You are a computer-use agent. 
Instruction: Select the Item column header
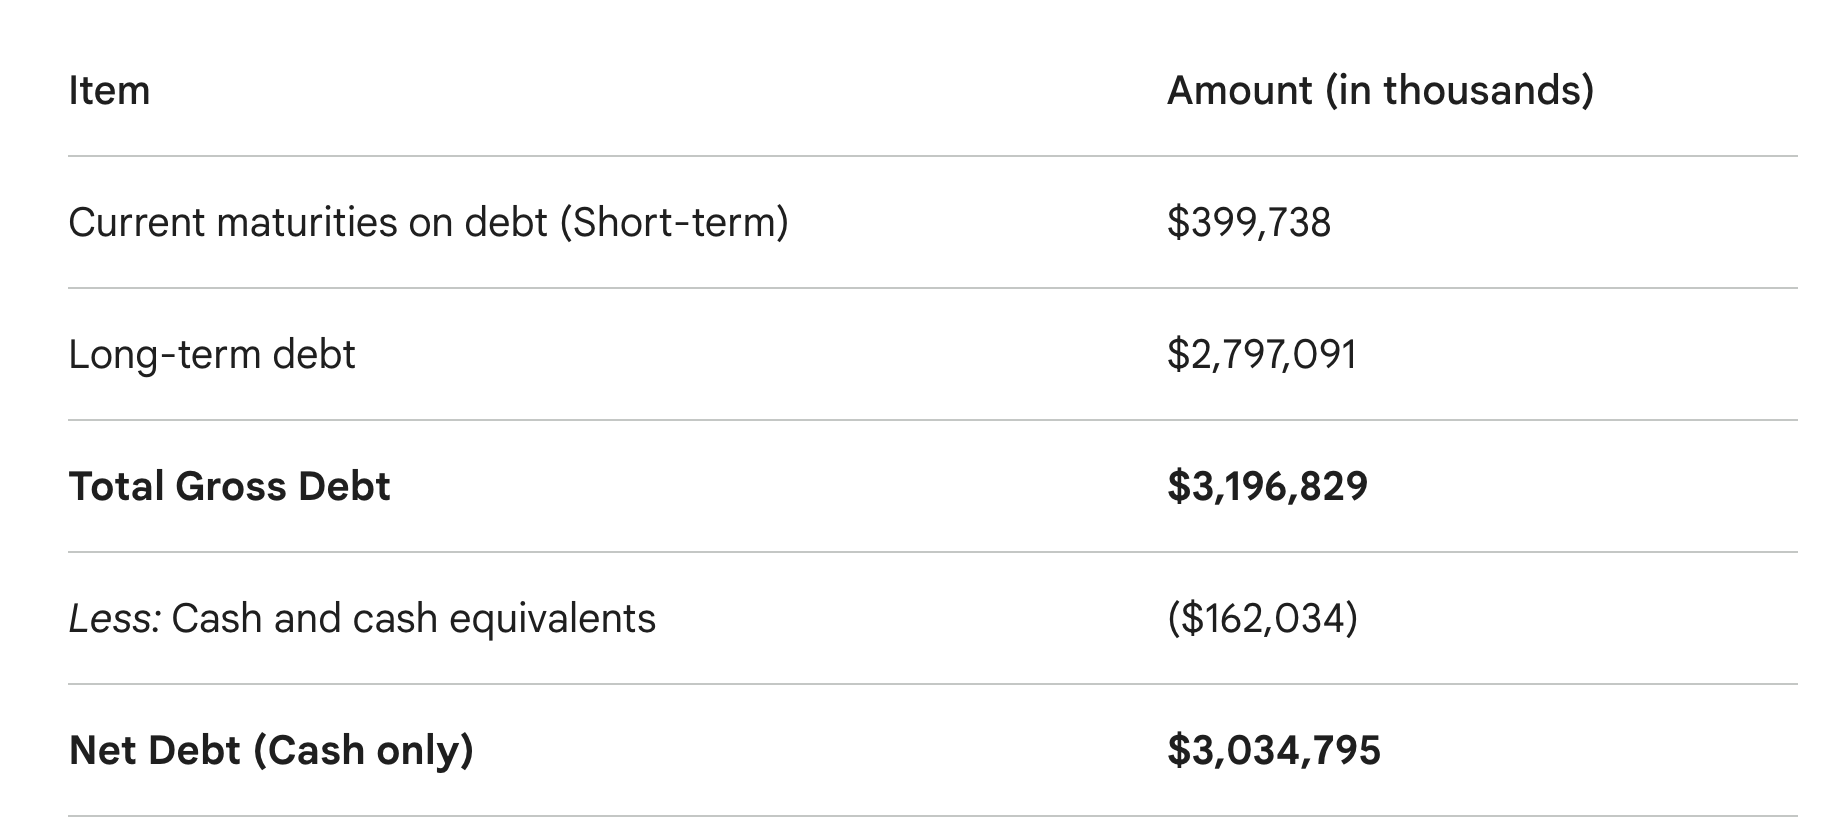109,91
